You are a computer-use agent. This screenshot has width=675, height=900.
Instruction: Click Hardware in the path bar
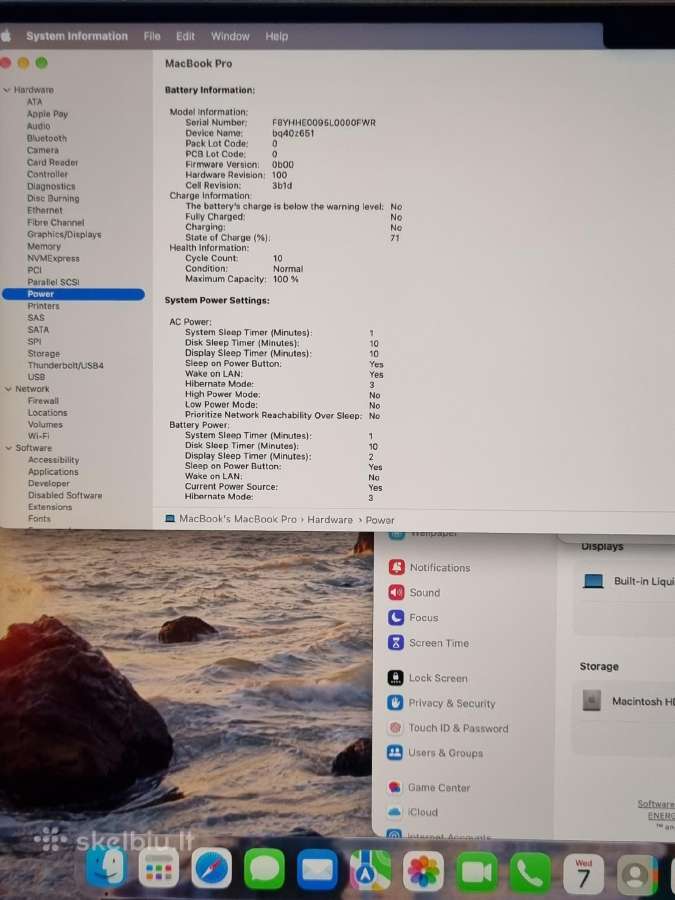330,519
